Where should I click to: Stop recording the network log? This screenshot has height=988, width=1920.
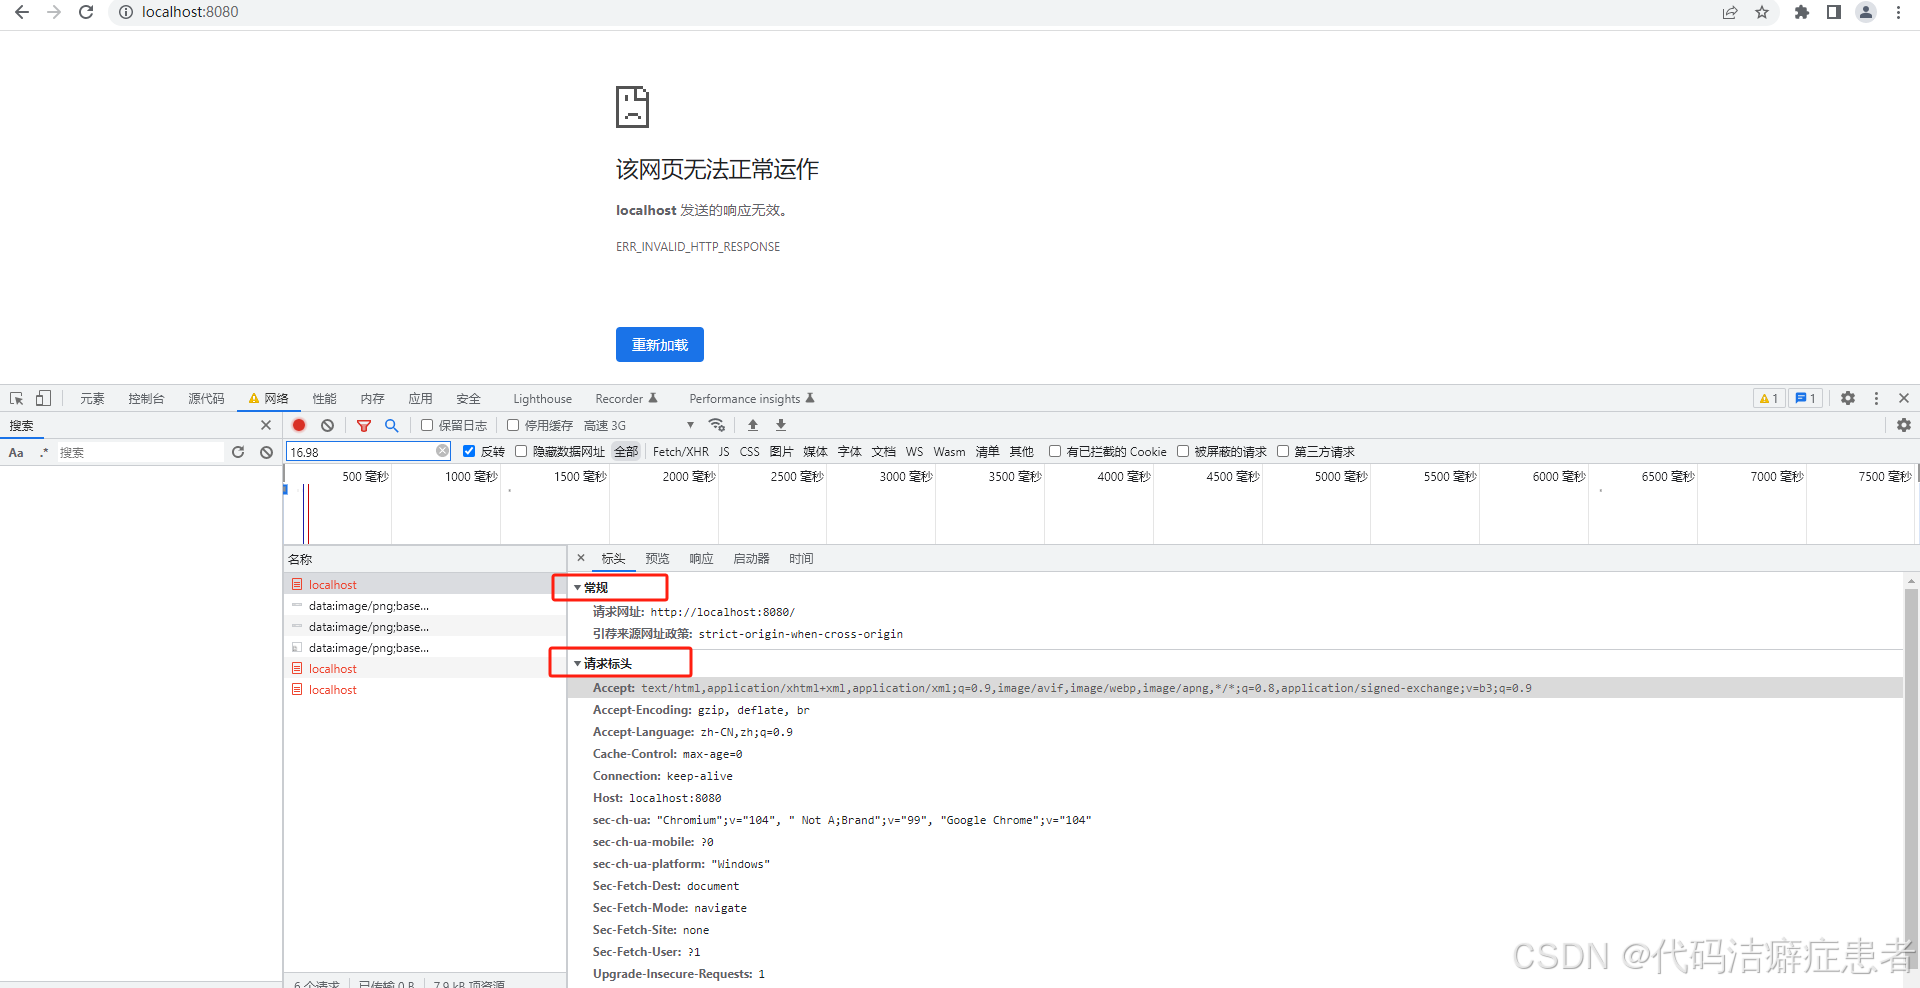(299, 425)
